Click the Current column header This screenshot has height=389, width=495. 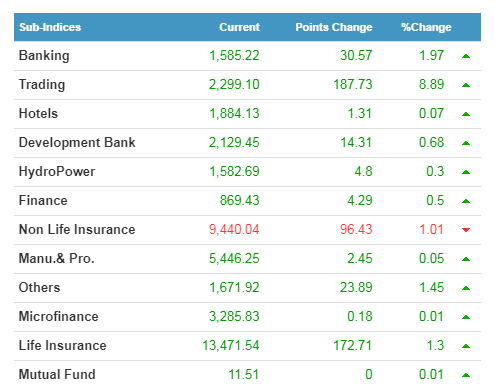tap(239, 27)
